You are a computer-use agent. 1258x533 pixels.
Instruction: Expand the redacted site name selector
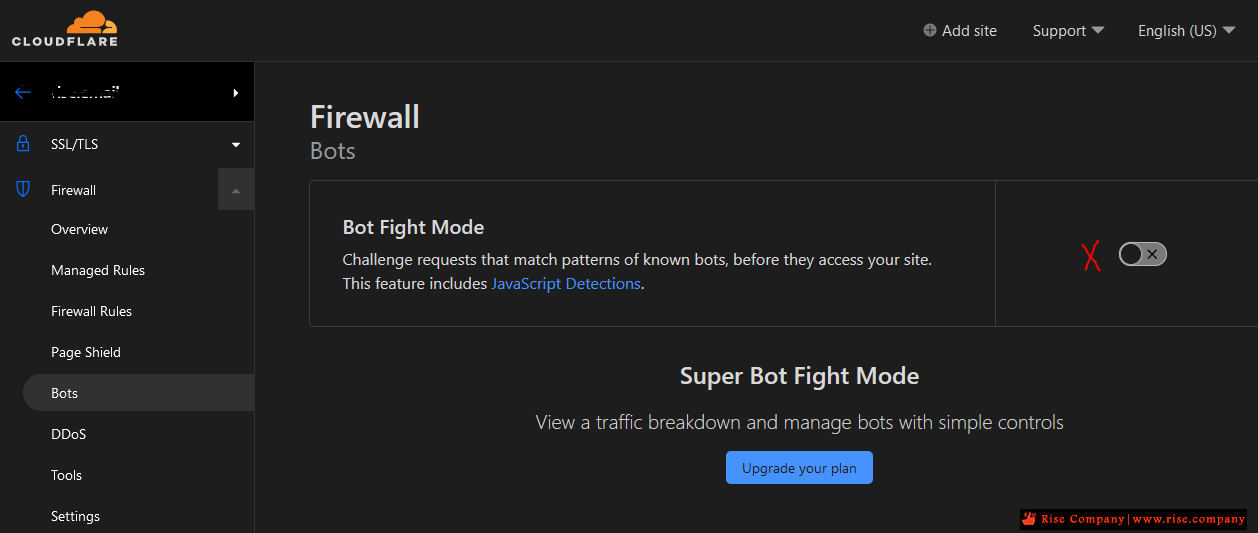point(127,93)
